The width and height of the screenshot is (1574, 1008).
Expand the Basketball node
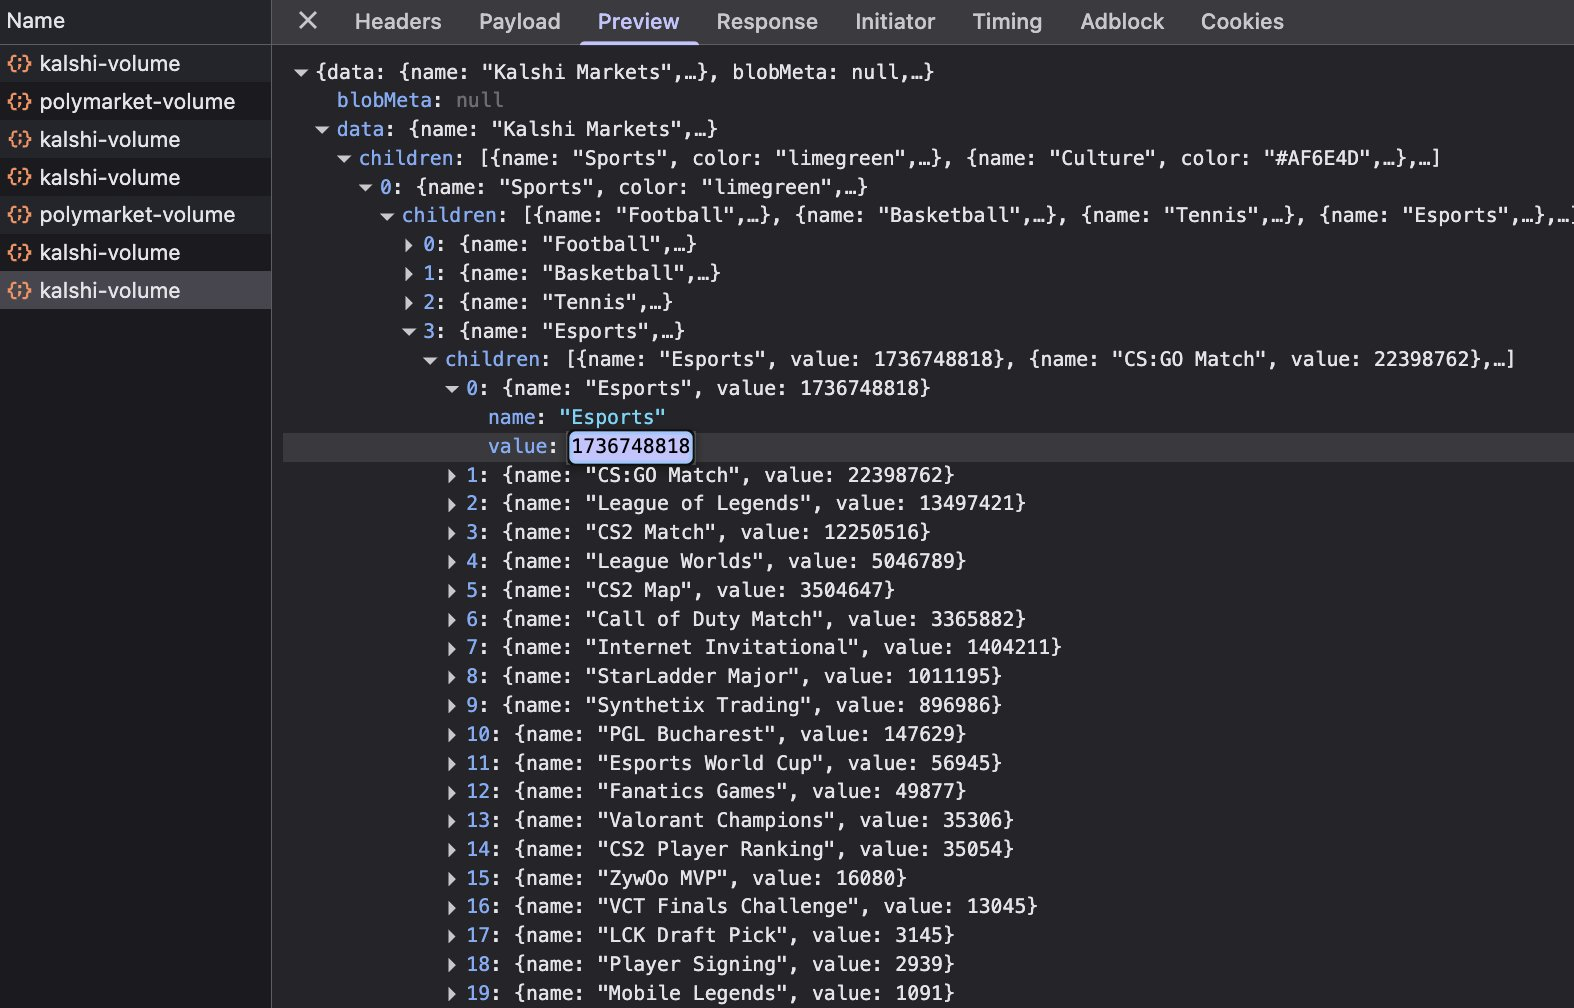click(x=408, y=274)
